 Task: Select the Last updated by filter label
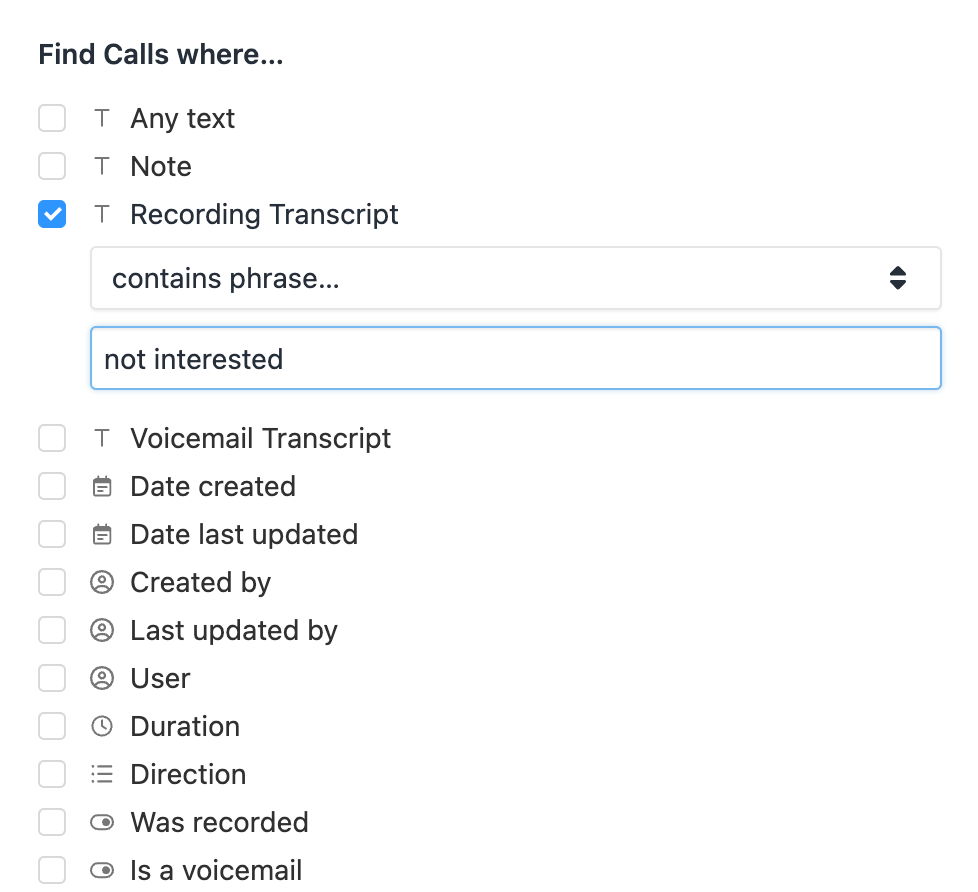tap(234, 631)
